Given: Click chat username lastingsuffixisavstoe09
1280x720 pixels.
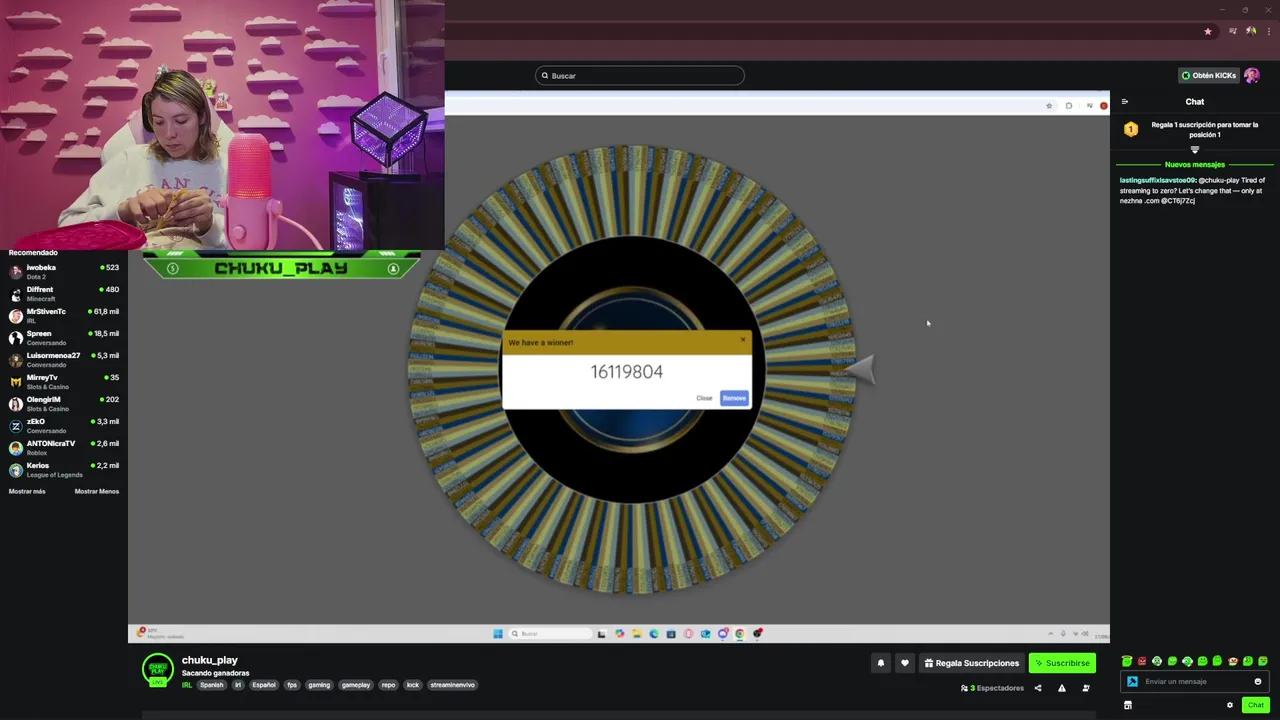Looking at the screenshot, I should tap(1158, 181).
